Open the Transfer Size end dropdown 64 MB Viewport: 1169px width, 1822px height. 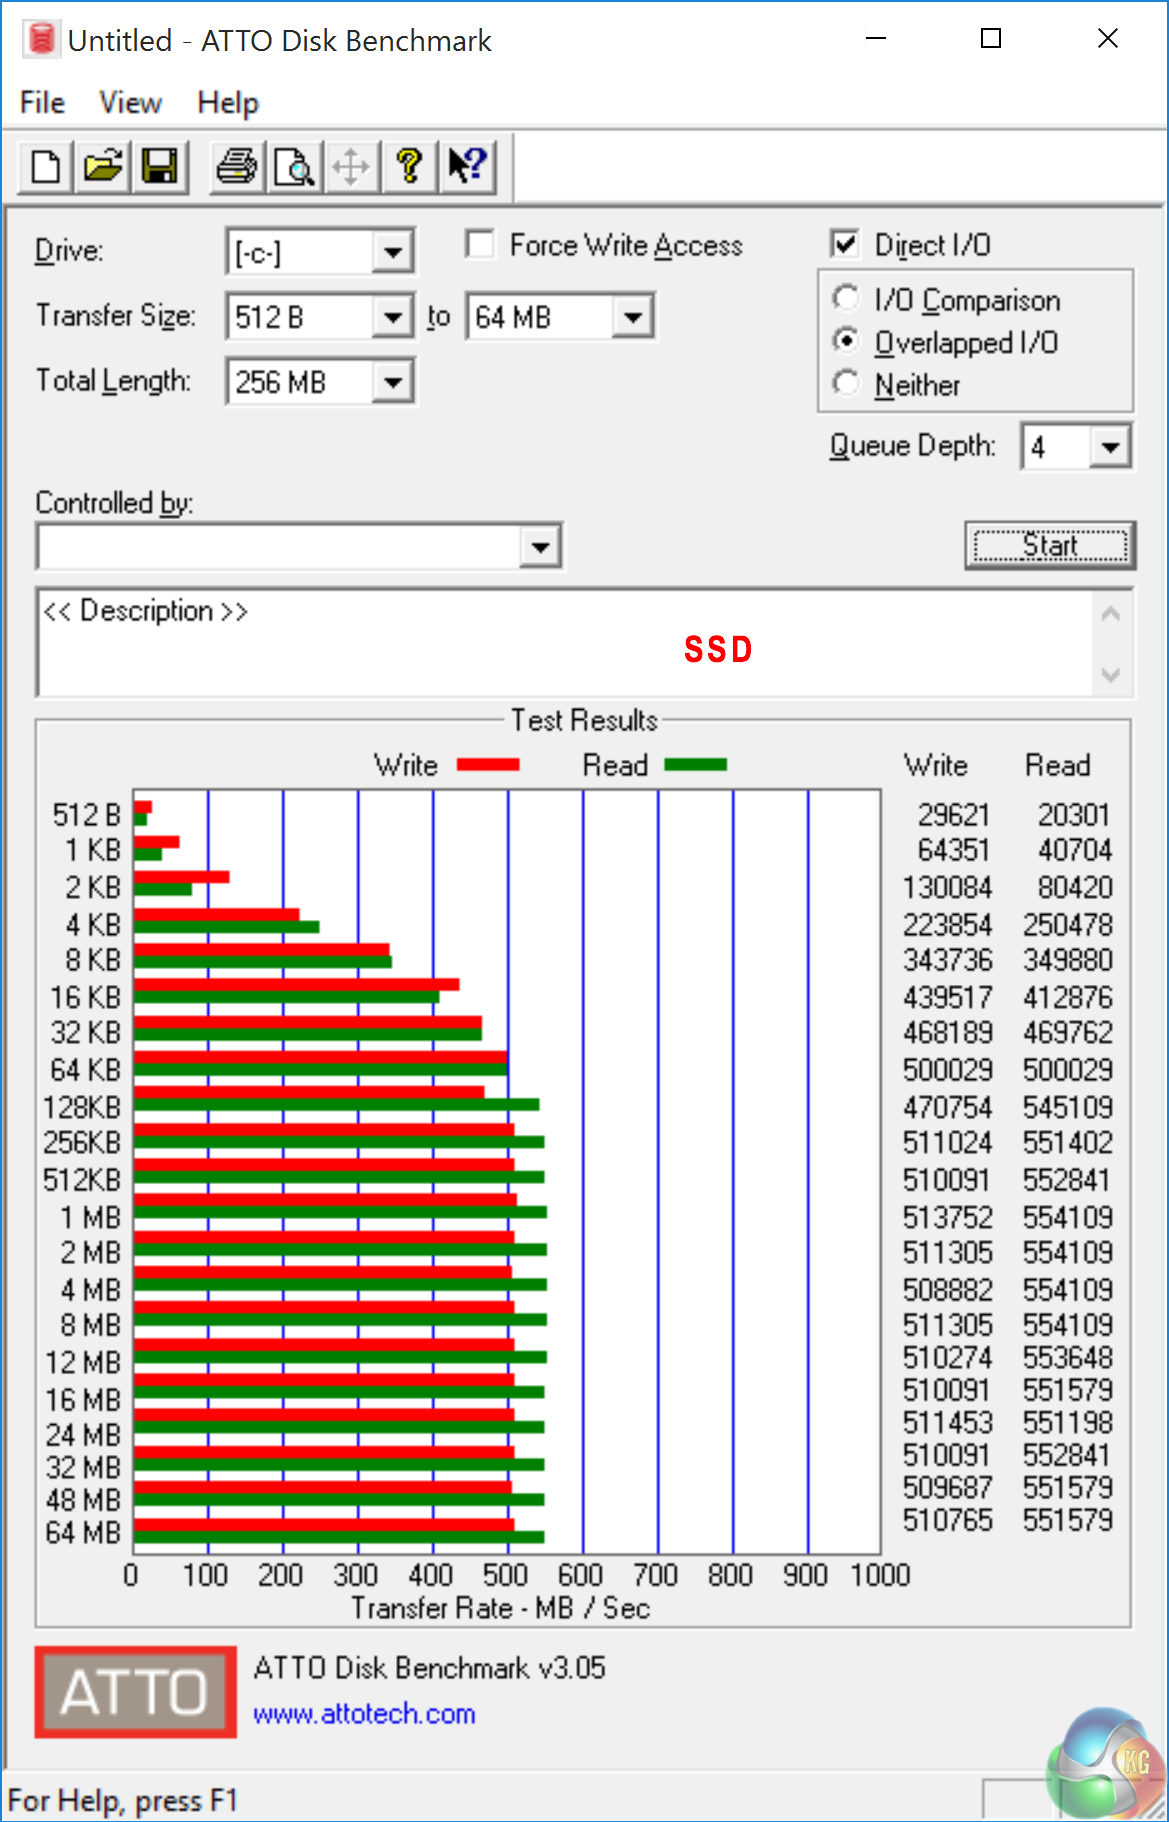[633, 318]
